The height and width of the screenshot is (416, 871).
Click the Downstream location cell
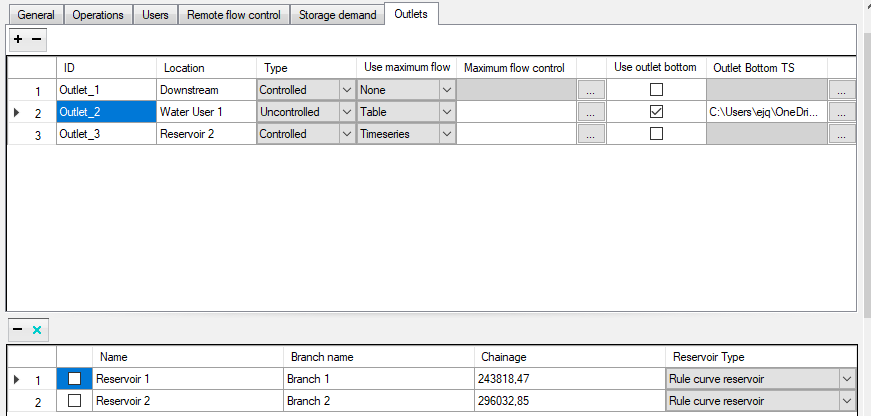click(x=207, y=90)
